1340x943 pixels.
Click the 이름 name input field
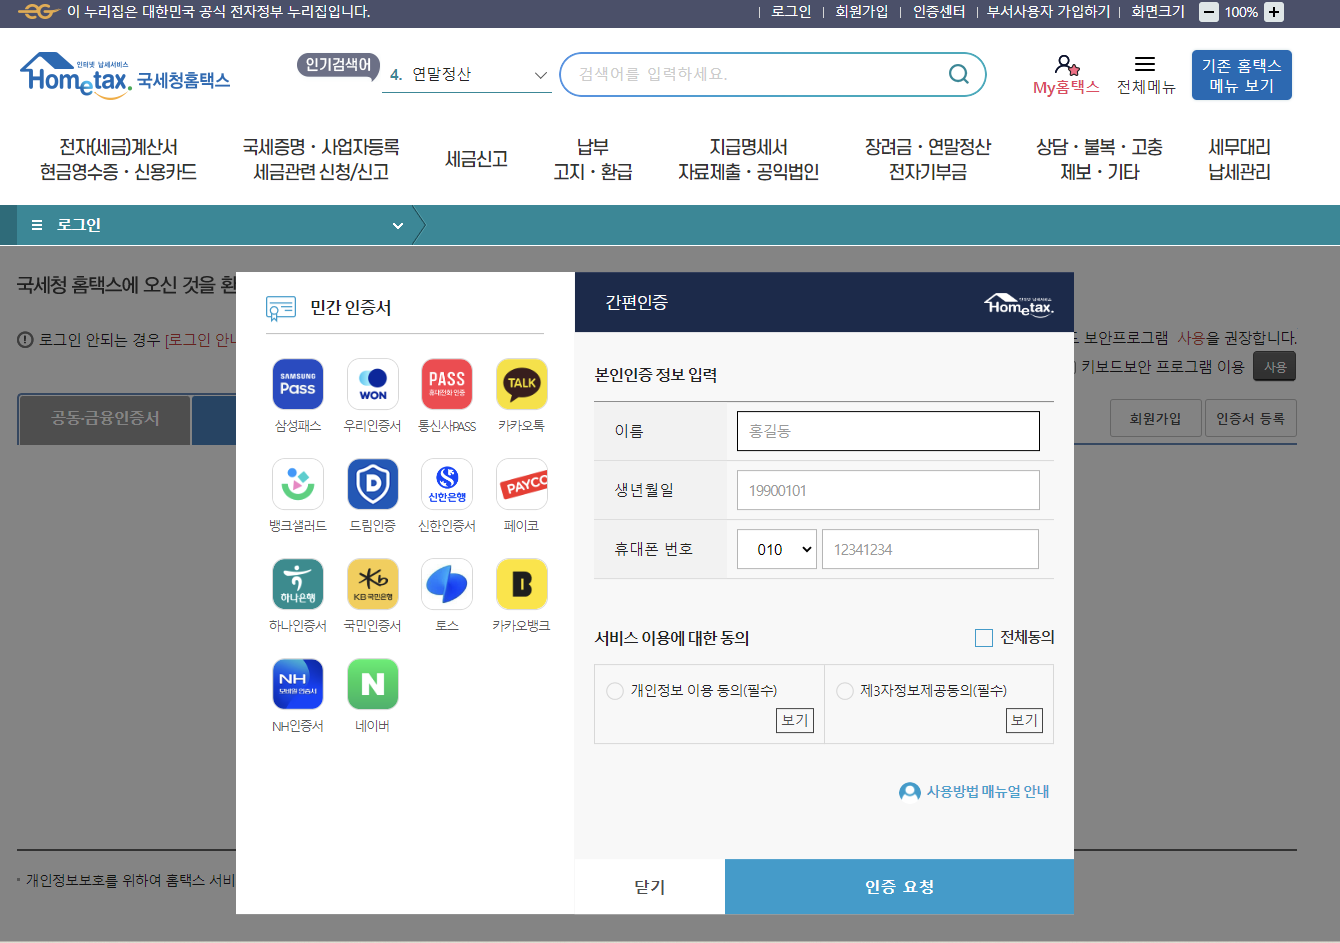(888, 430)
